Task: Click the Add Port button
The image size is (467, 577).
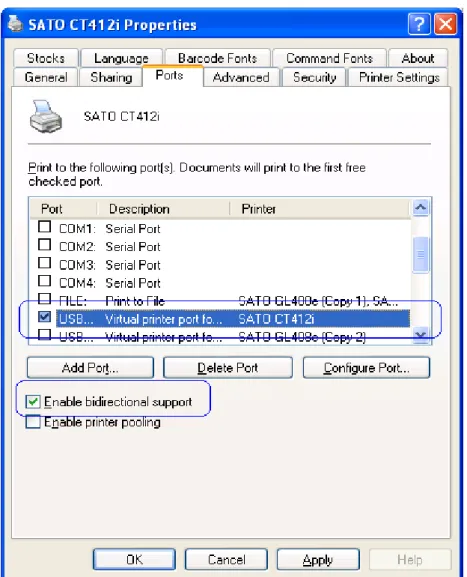Action: coord(90,368)
